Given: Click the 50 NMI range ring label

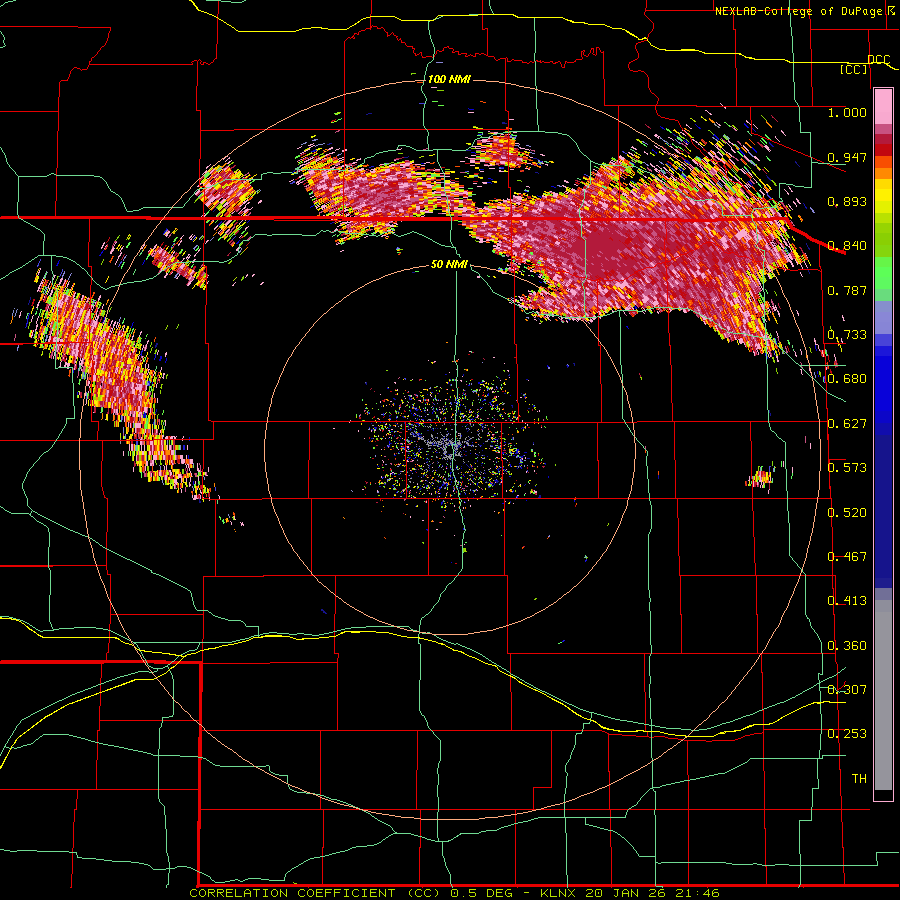Looking at the screenshot, I should 449,264.
